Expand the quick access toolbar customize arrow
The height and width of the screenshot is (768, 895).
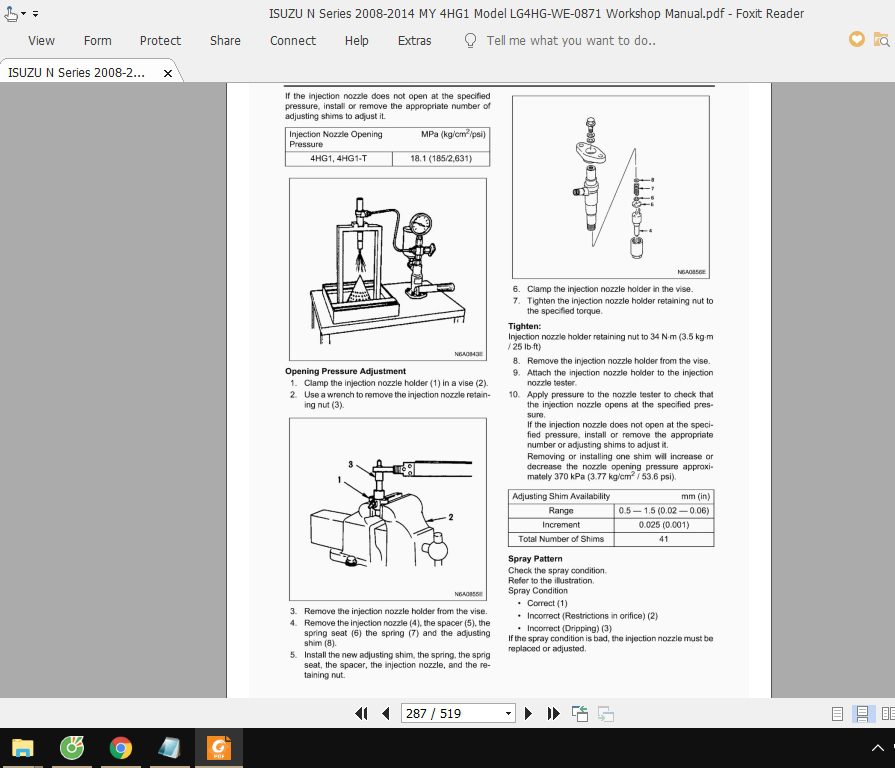pos(35,14)
